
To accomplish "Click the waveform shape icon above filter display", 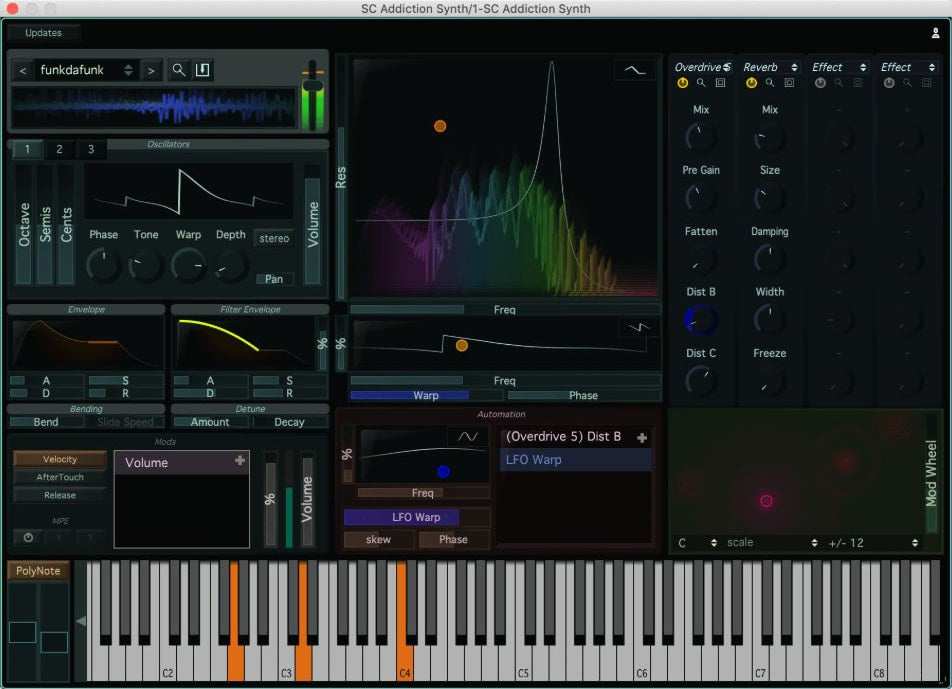I will click(634, 70).
